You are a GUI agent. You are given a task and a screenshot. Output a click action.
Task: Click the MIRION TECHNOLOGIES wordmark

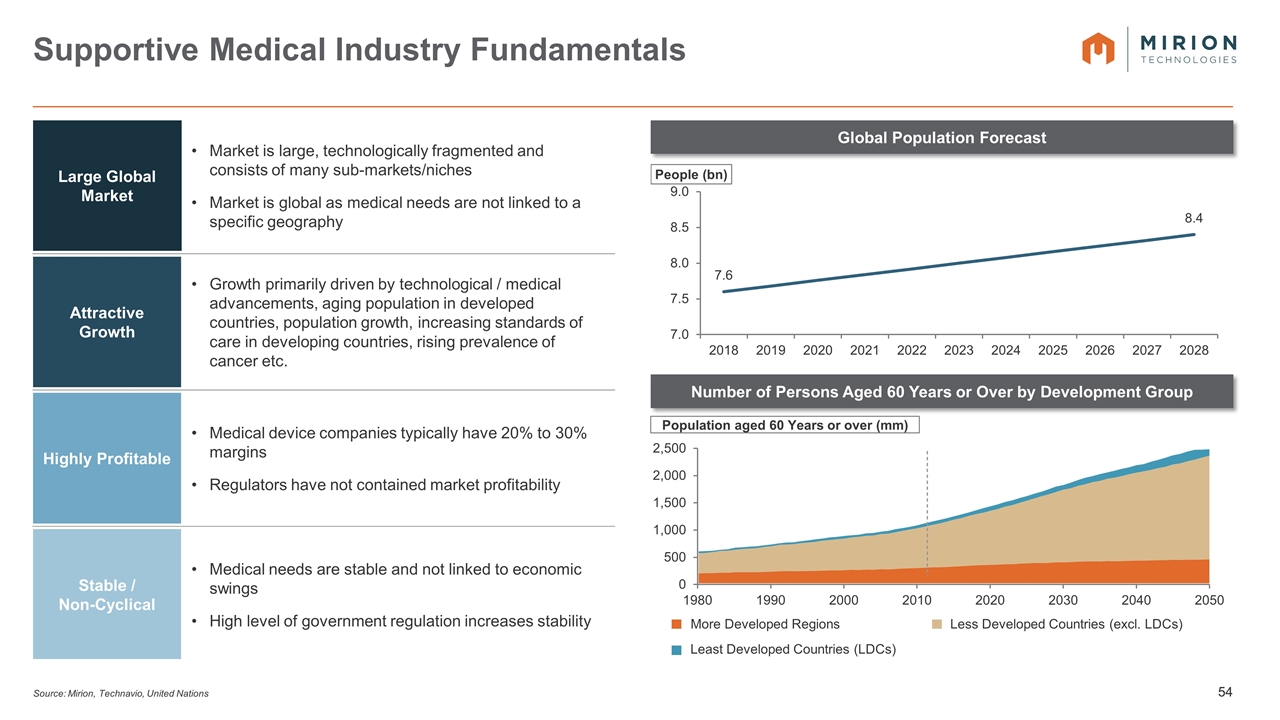point(1188,49)
